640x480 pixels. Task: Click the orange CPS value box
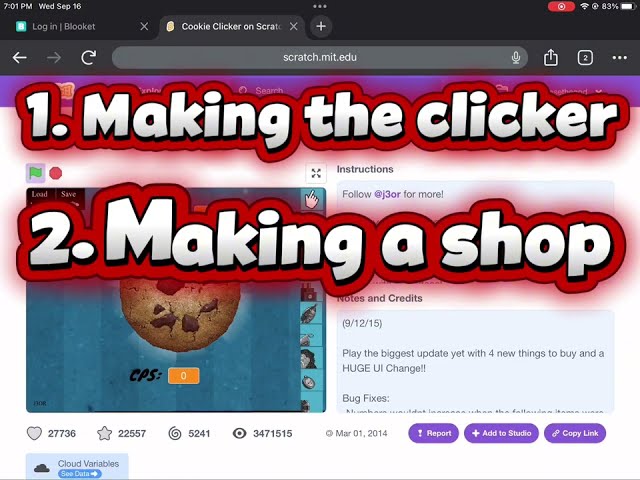184,376
